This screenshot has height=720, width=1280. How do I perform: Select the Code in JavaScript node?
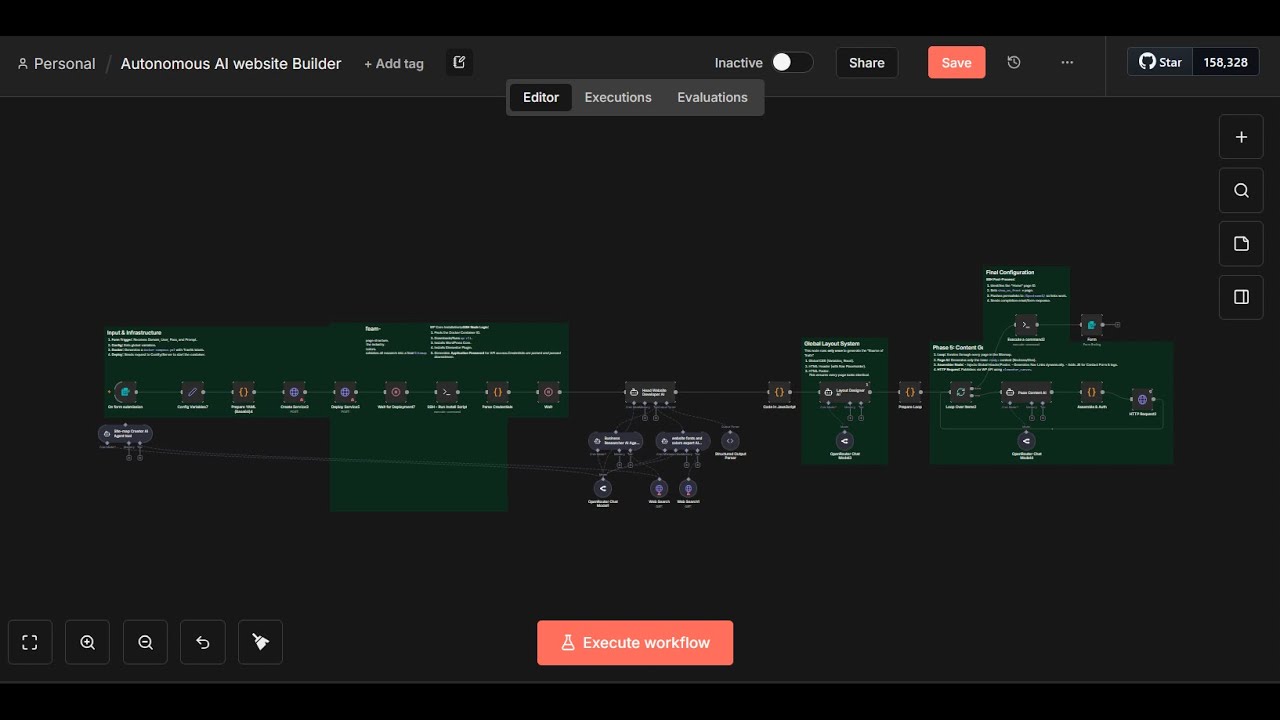[x=779, y=392]
